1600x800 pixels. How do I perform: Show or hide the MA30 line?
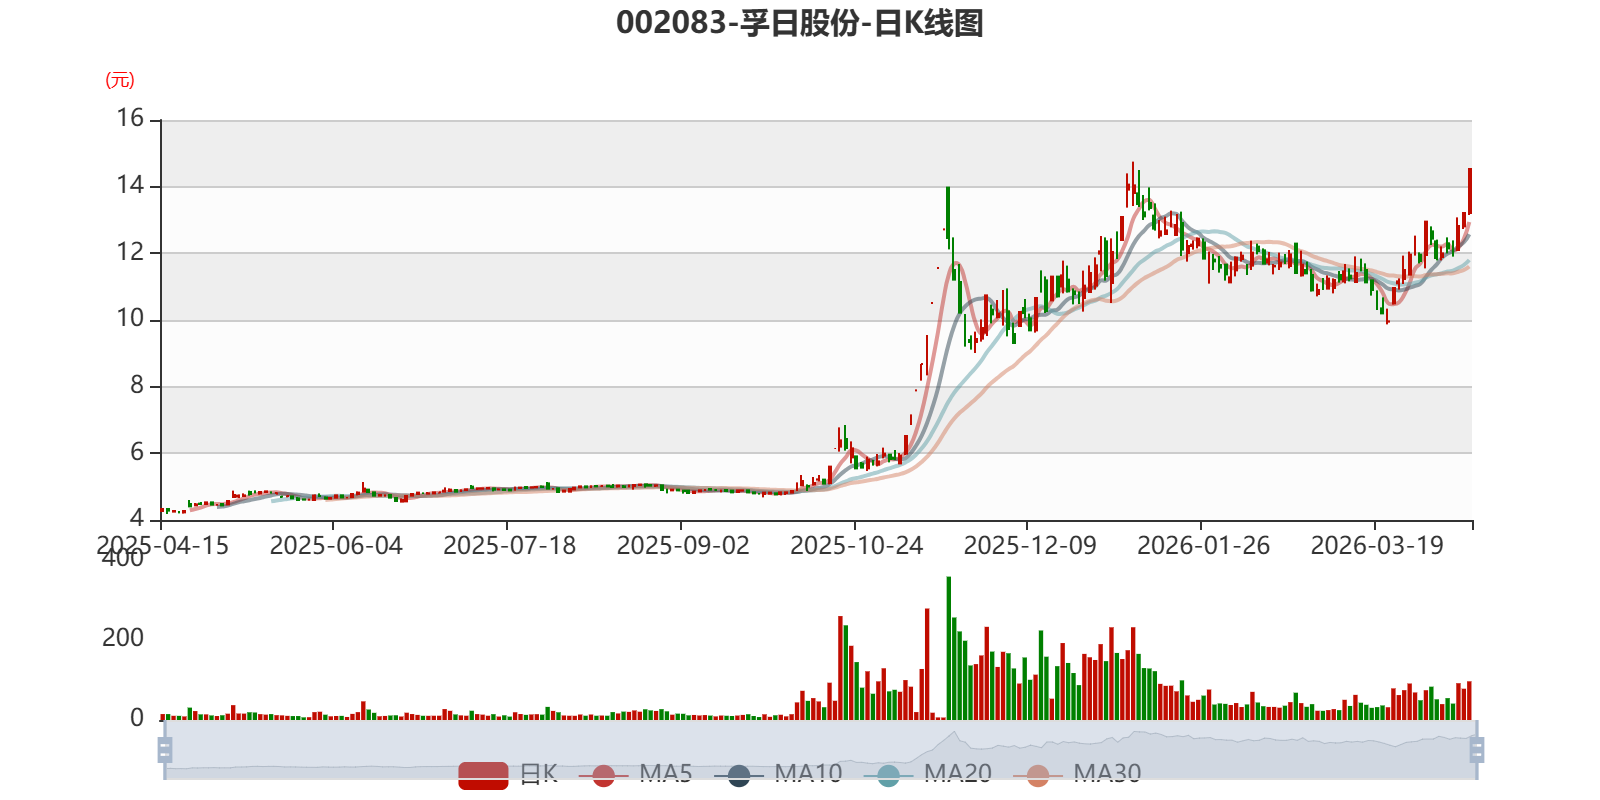[1077, 774]
